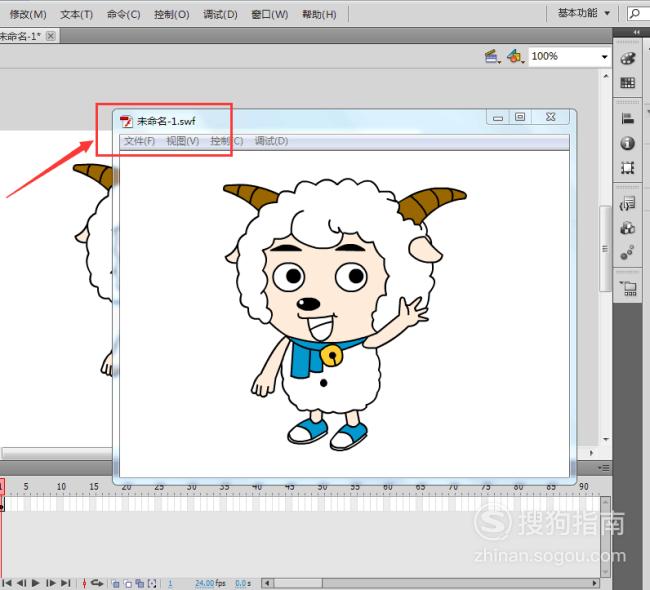Open the 控制(O) menu in Flash
This screenshot has height=590, width=650.
click(172, 15)
